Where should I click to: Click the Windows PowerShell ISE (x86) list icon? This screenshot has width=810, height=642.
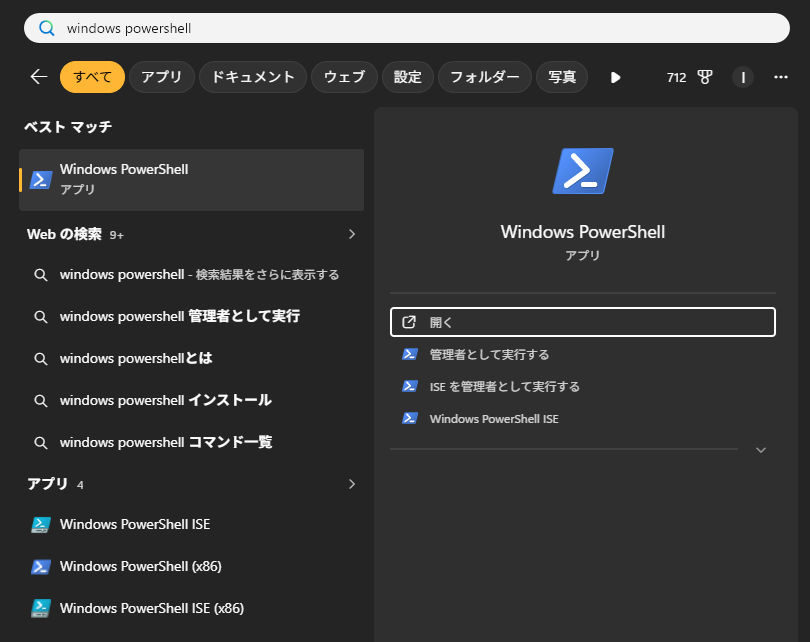pos(41,609)
